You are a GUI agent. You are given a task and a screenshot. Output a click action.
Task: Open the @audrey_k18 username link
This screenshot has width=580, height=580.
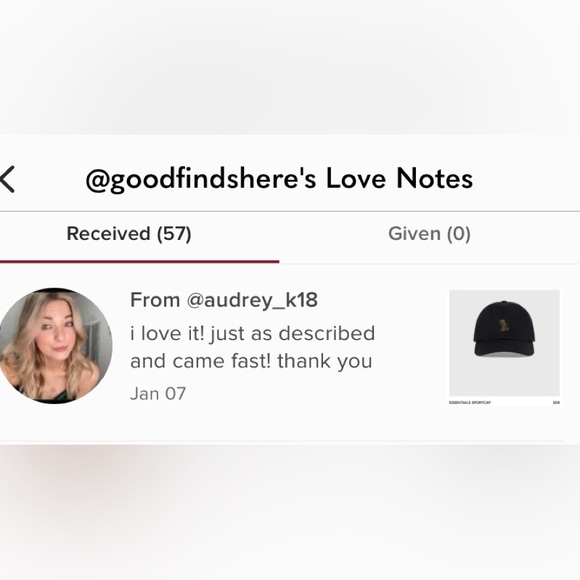[252, 300]
